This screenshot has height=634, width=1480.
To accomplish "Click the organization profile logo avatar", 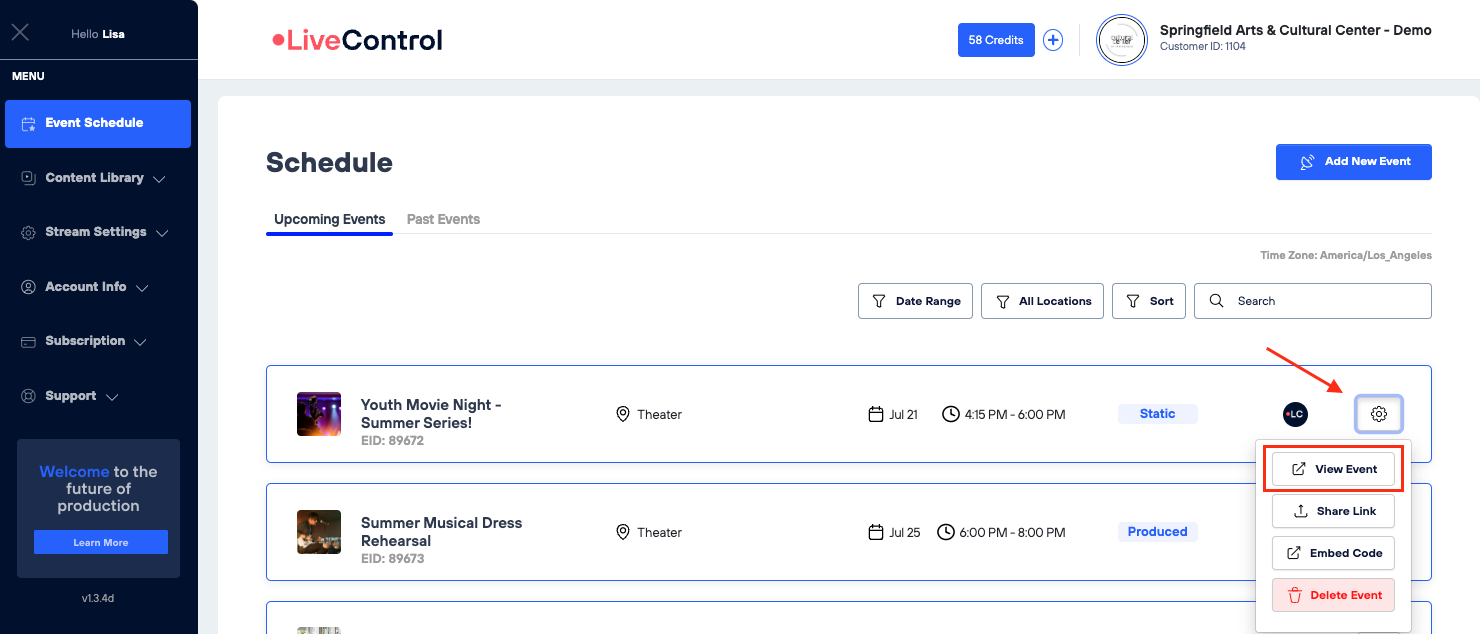I will 1121,40.
